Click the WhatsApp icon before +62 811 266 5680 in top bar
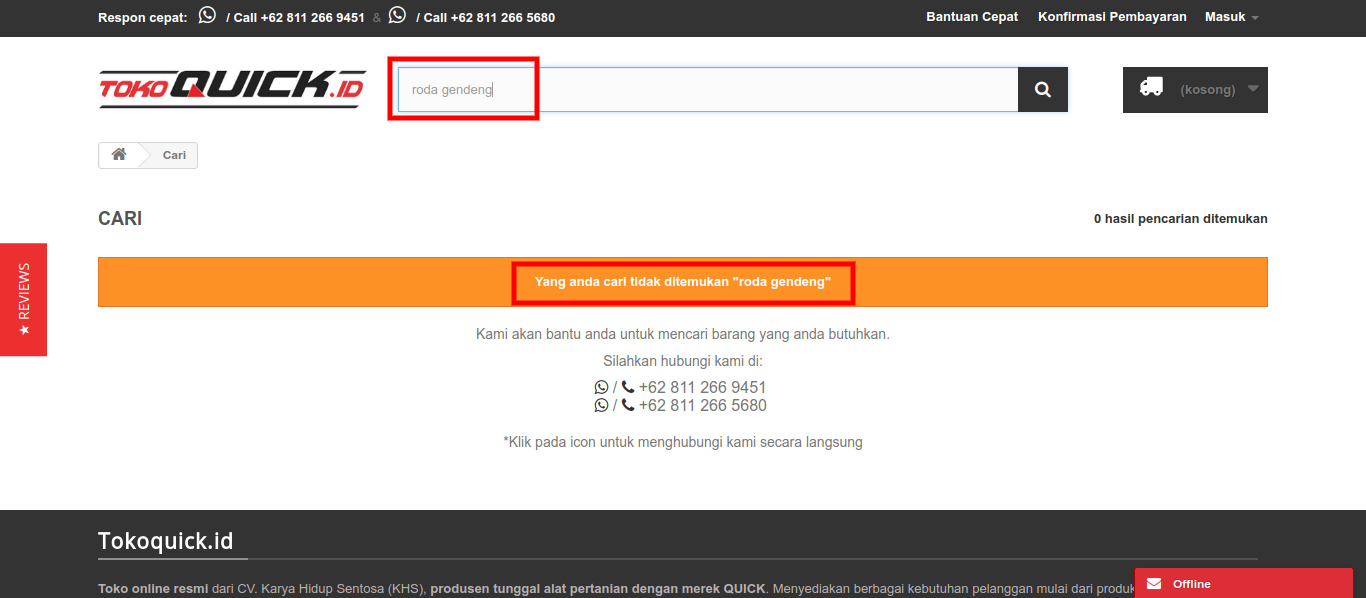 pyautogui.click(x=397, y=15)
